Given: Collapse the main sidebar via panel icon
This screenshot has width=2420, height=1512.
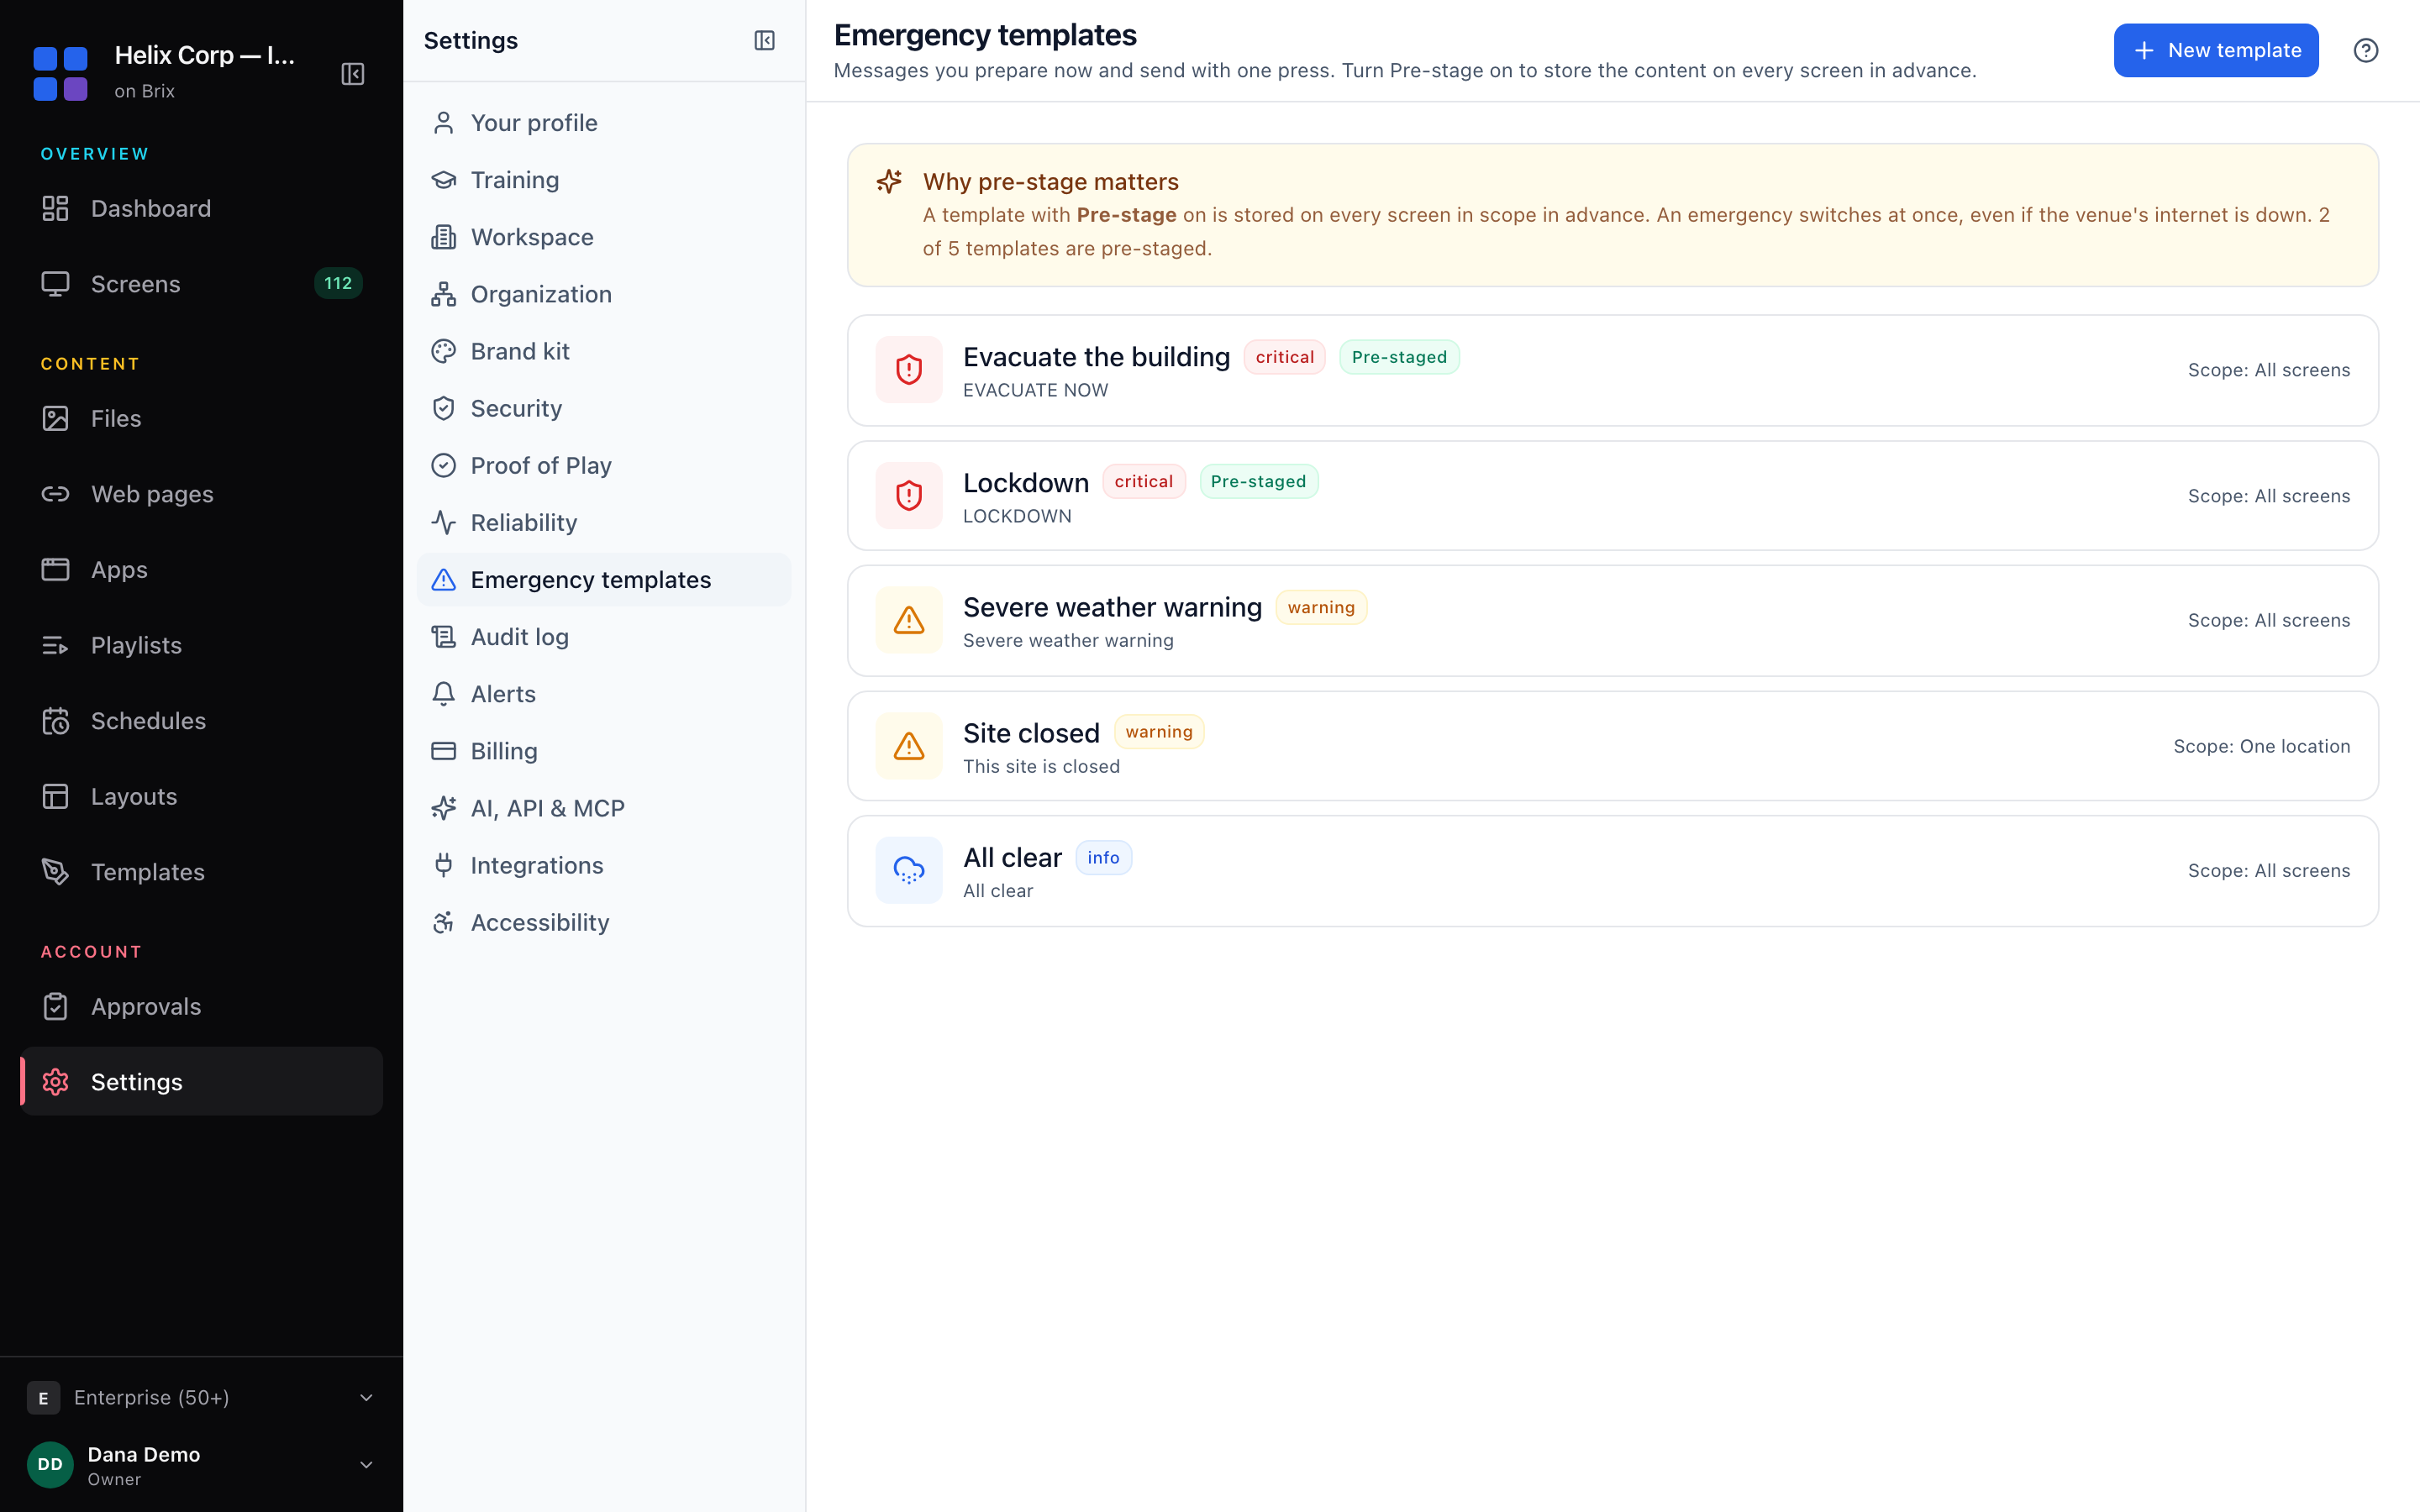Looking at the screenshot, I should (353, 74).
